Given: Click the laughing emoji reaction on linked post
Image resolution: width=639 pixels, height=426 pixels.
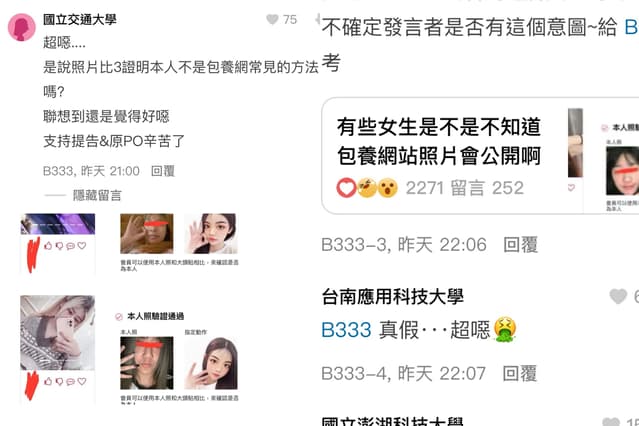Looking at the screenshot, I should [367, 188].
